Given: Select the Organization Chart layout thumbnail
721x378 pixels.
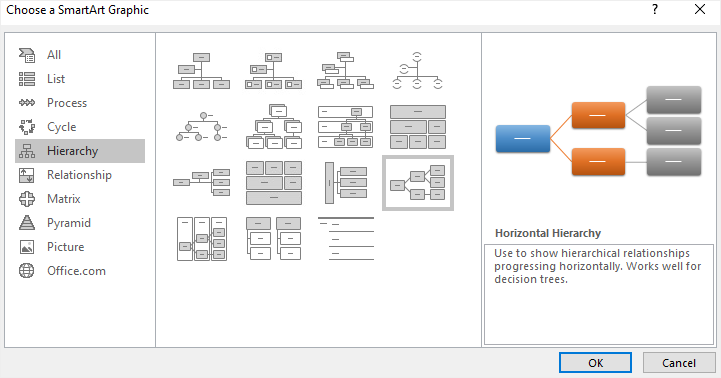Looking at the screenshot, I should pos(201,71).
